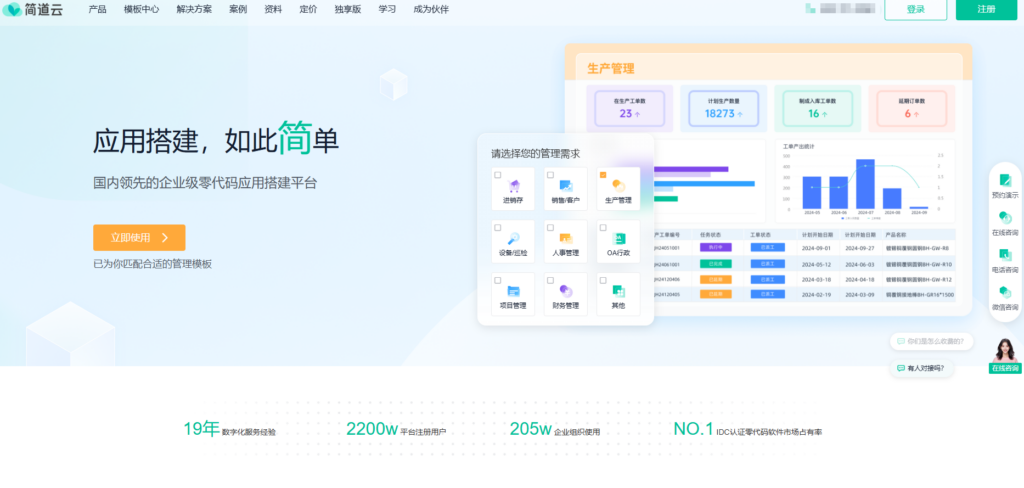
Task: Click the 2024-03-18 date cell
Action: click(x=814, y=280)
